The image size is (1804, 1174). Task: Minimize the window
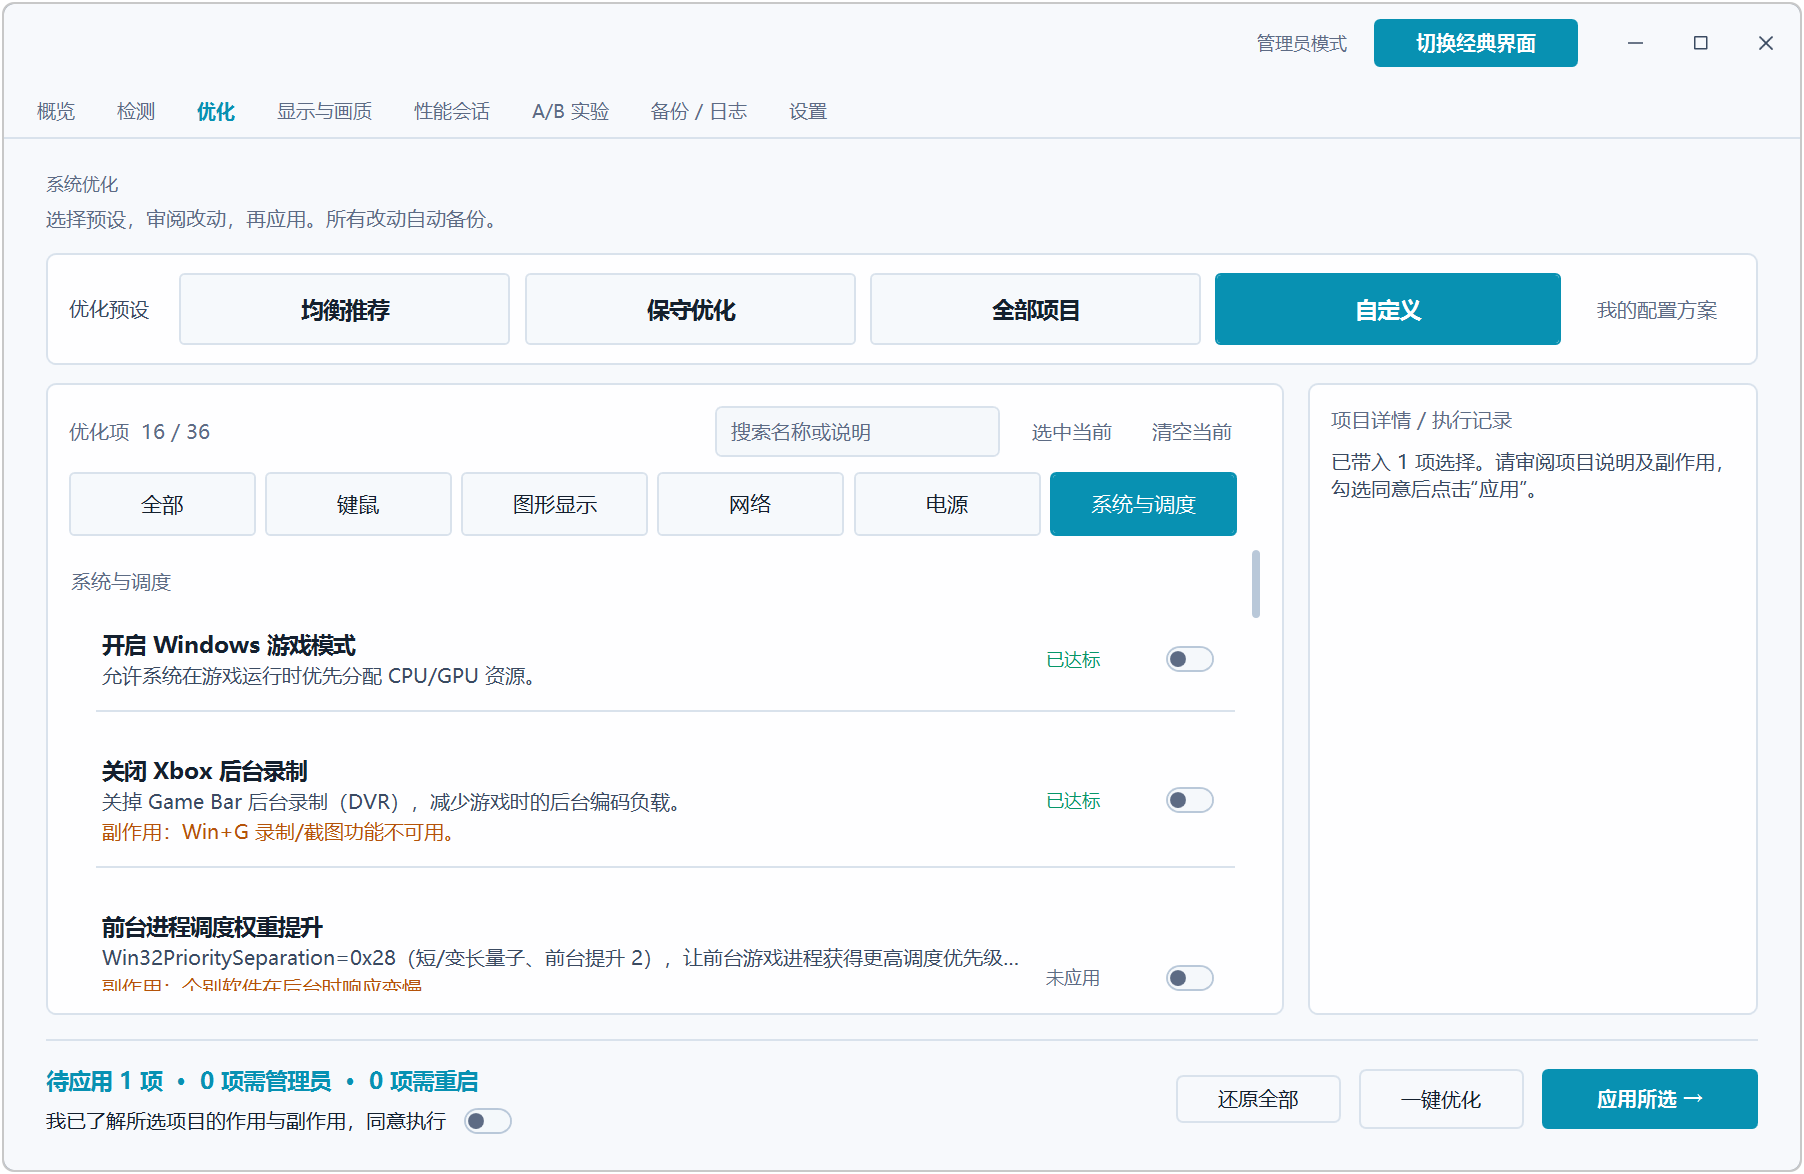(1635, 43)
